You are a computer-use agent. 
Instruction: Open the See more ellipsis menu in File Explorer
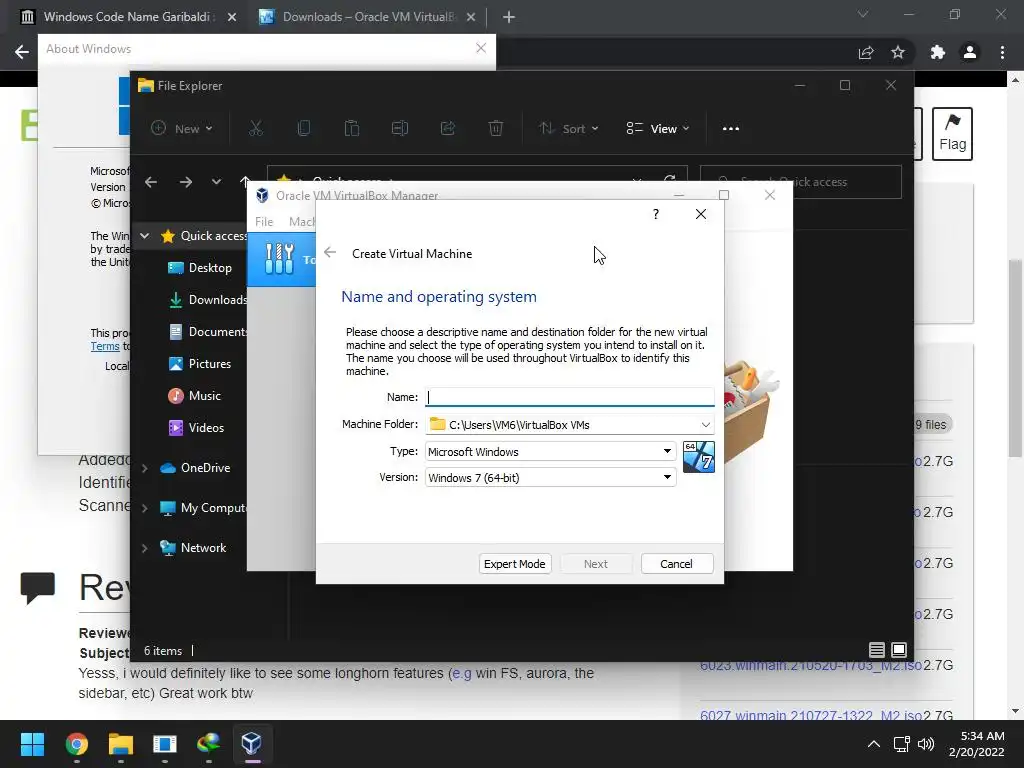point(731,129)
